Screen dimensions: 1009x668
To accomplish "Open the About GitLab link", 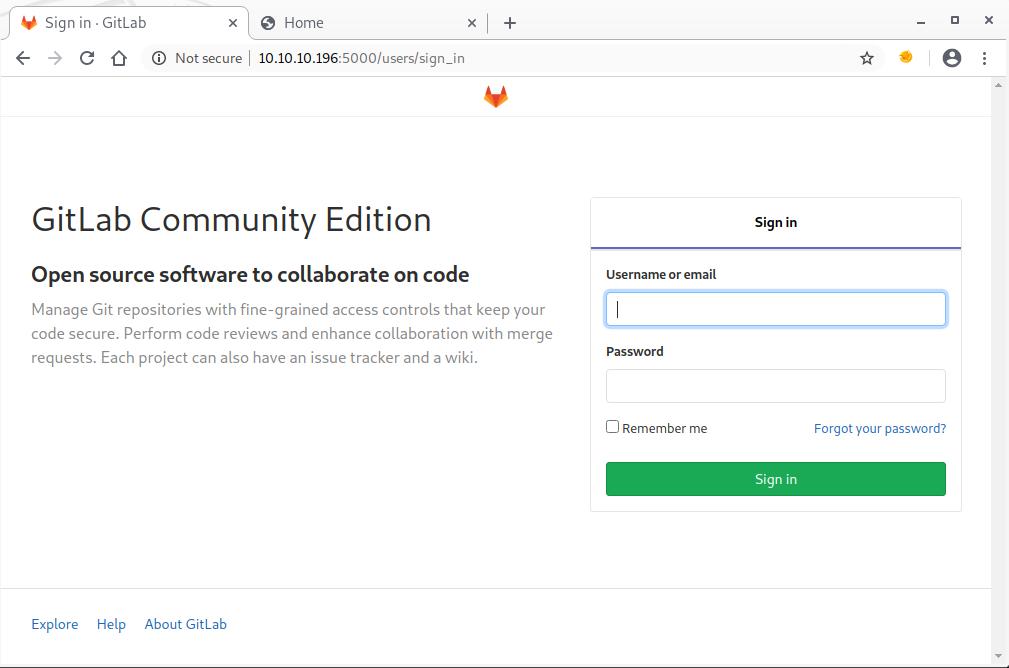I will pos(185,624).
